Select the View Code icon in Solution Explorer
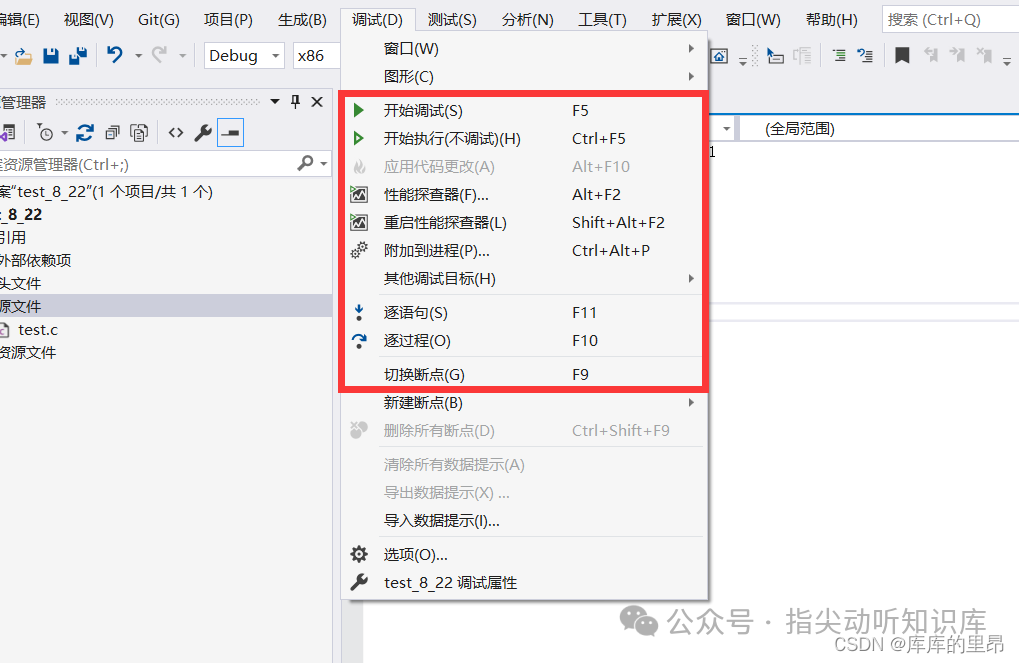Viewport: 1019px width, 663px height. point(176,131)
